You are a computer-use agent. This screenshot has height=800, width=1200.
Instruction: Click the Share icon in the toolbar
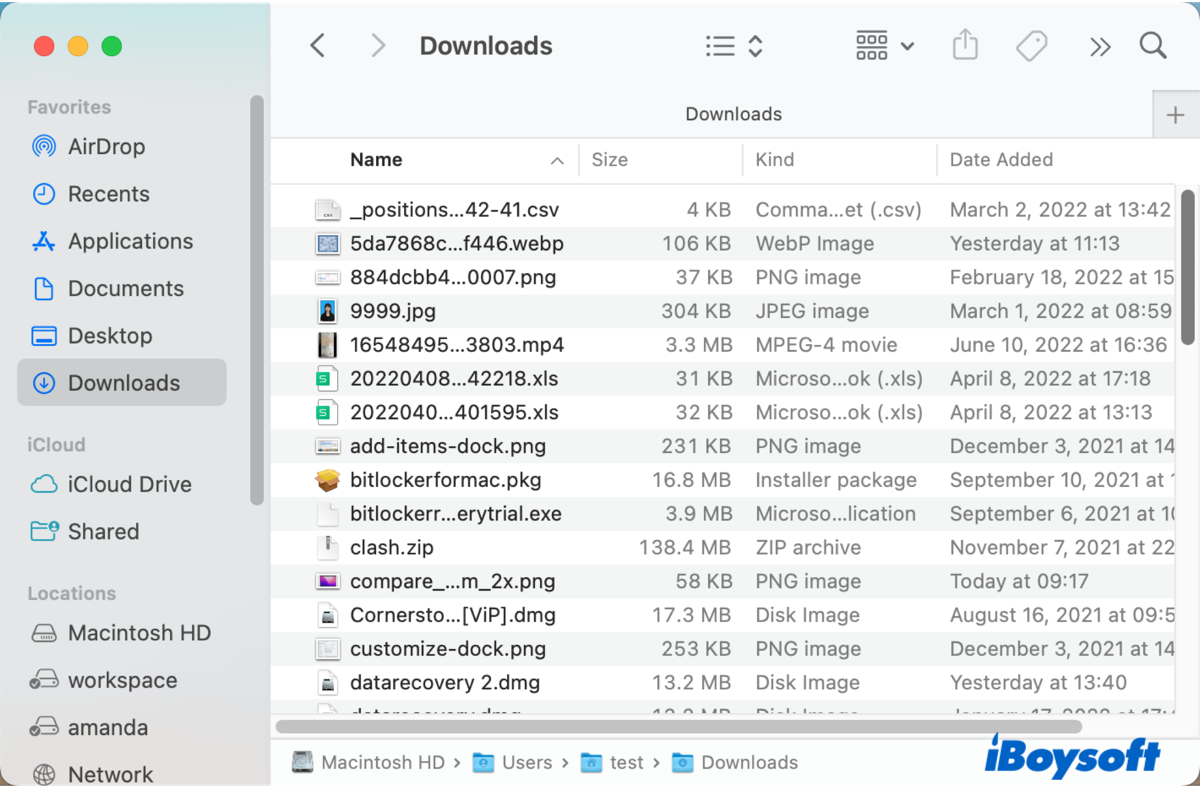point(964,45)
